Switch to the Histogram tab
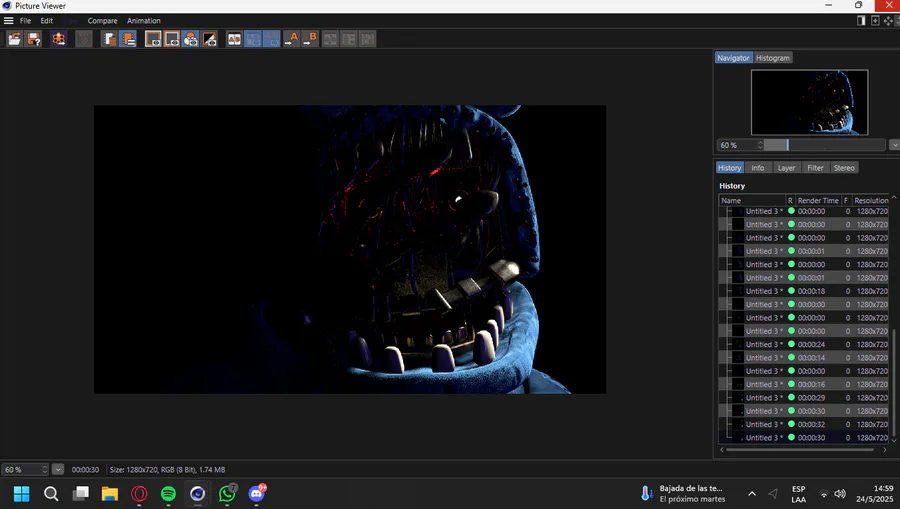The width and height of the screenshot is (900, 509). pyautogui.click(x=773, y=58)
